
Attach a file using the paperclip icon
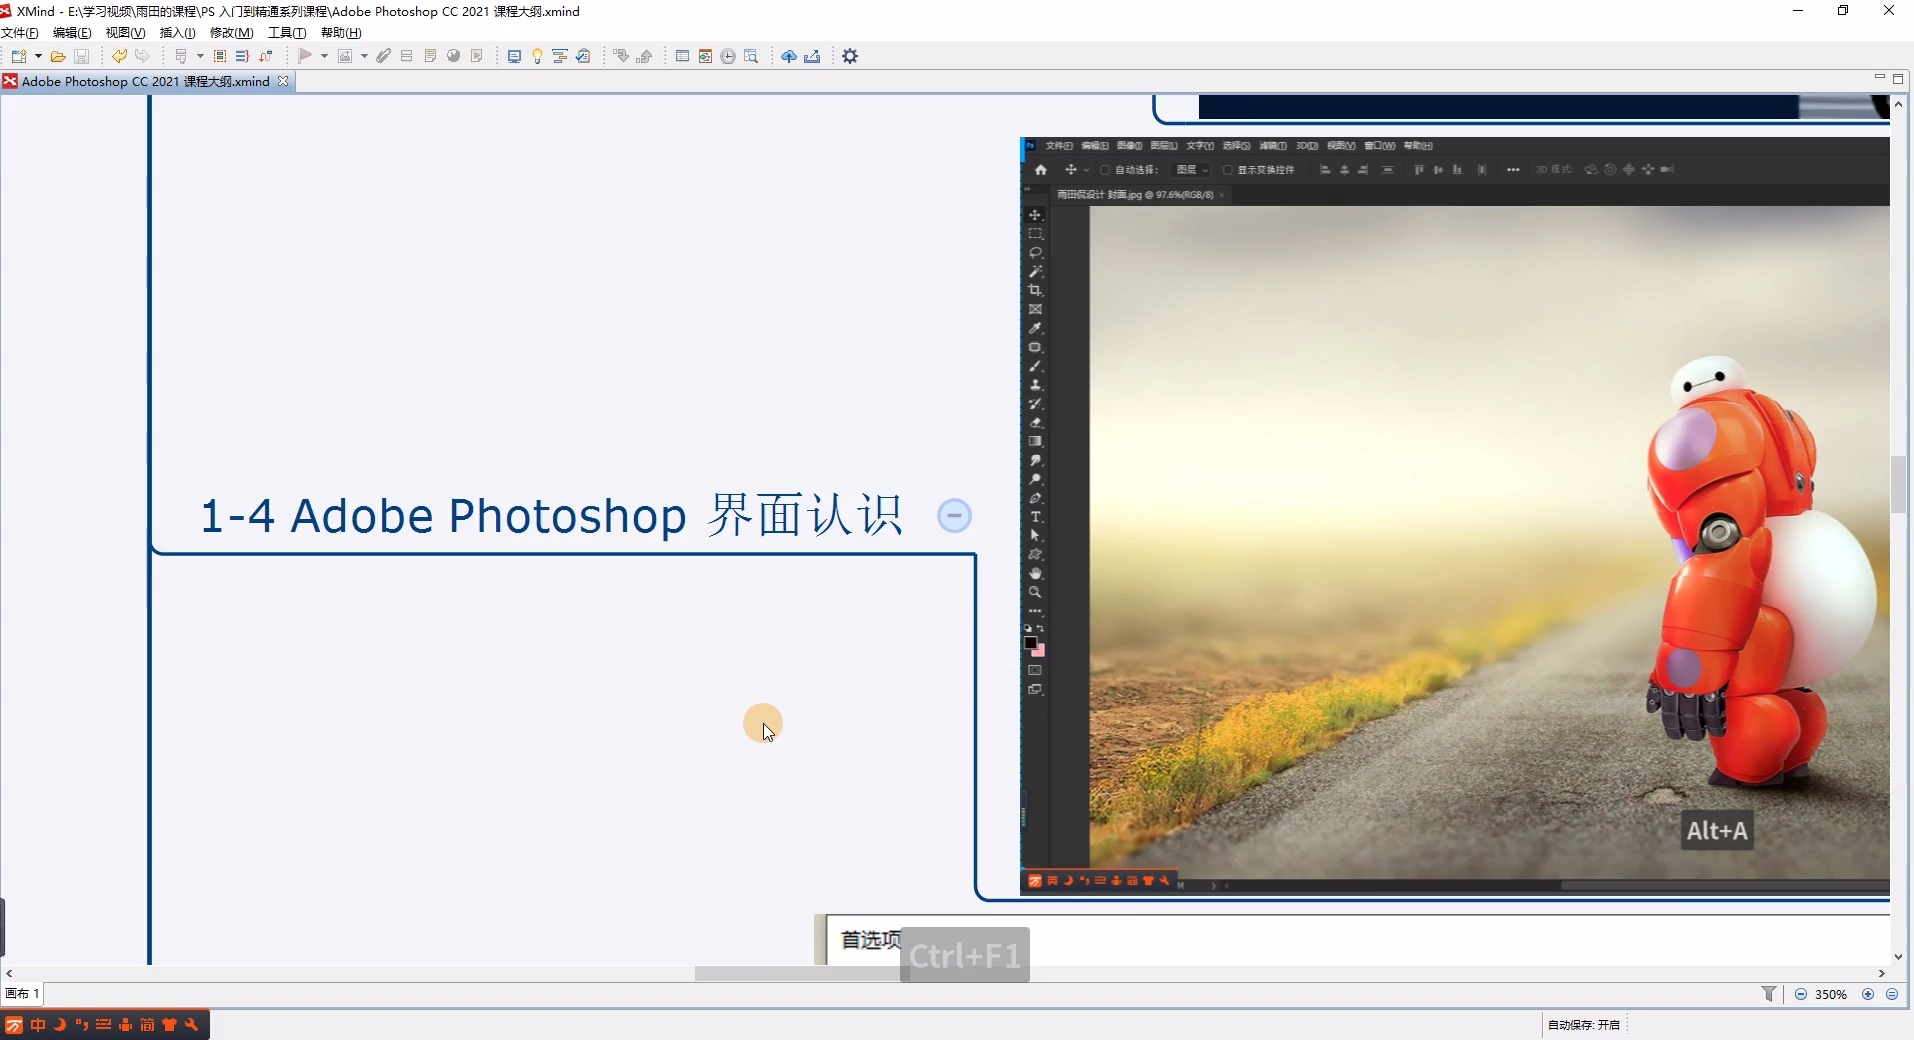click(385, 56)
